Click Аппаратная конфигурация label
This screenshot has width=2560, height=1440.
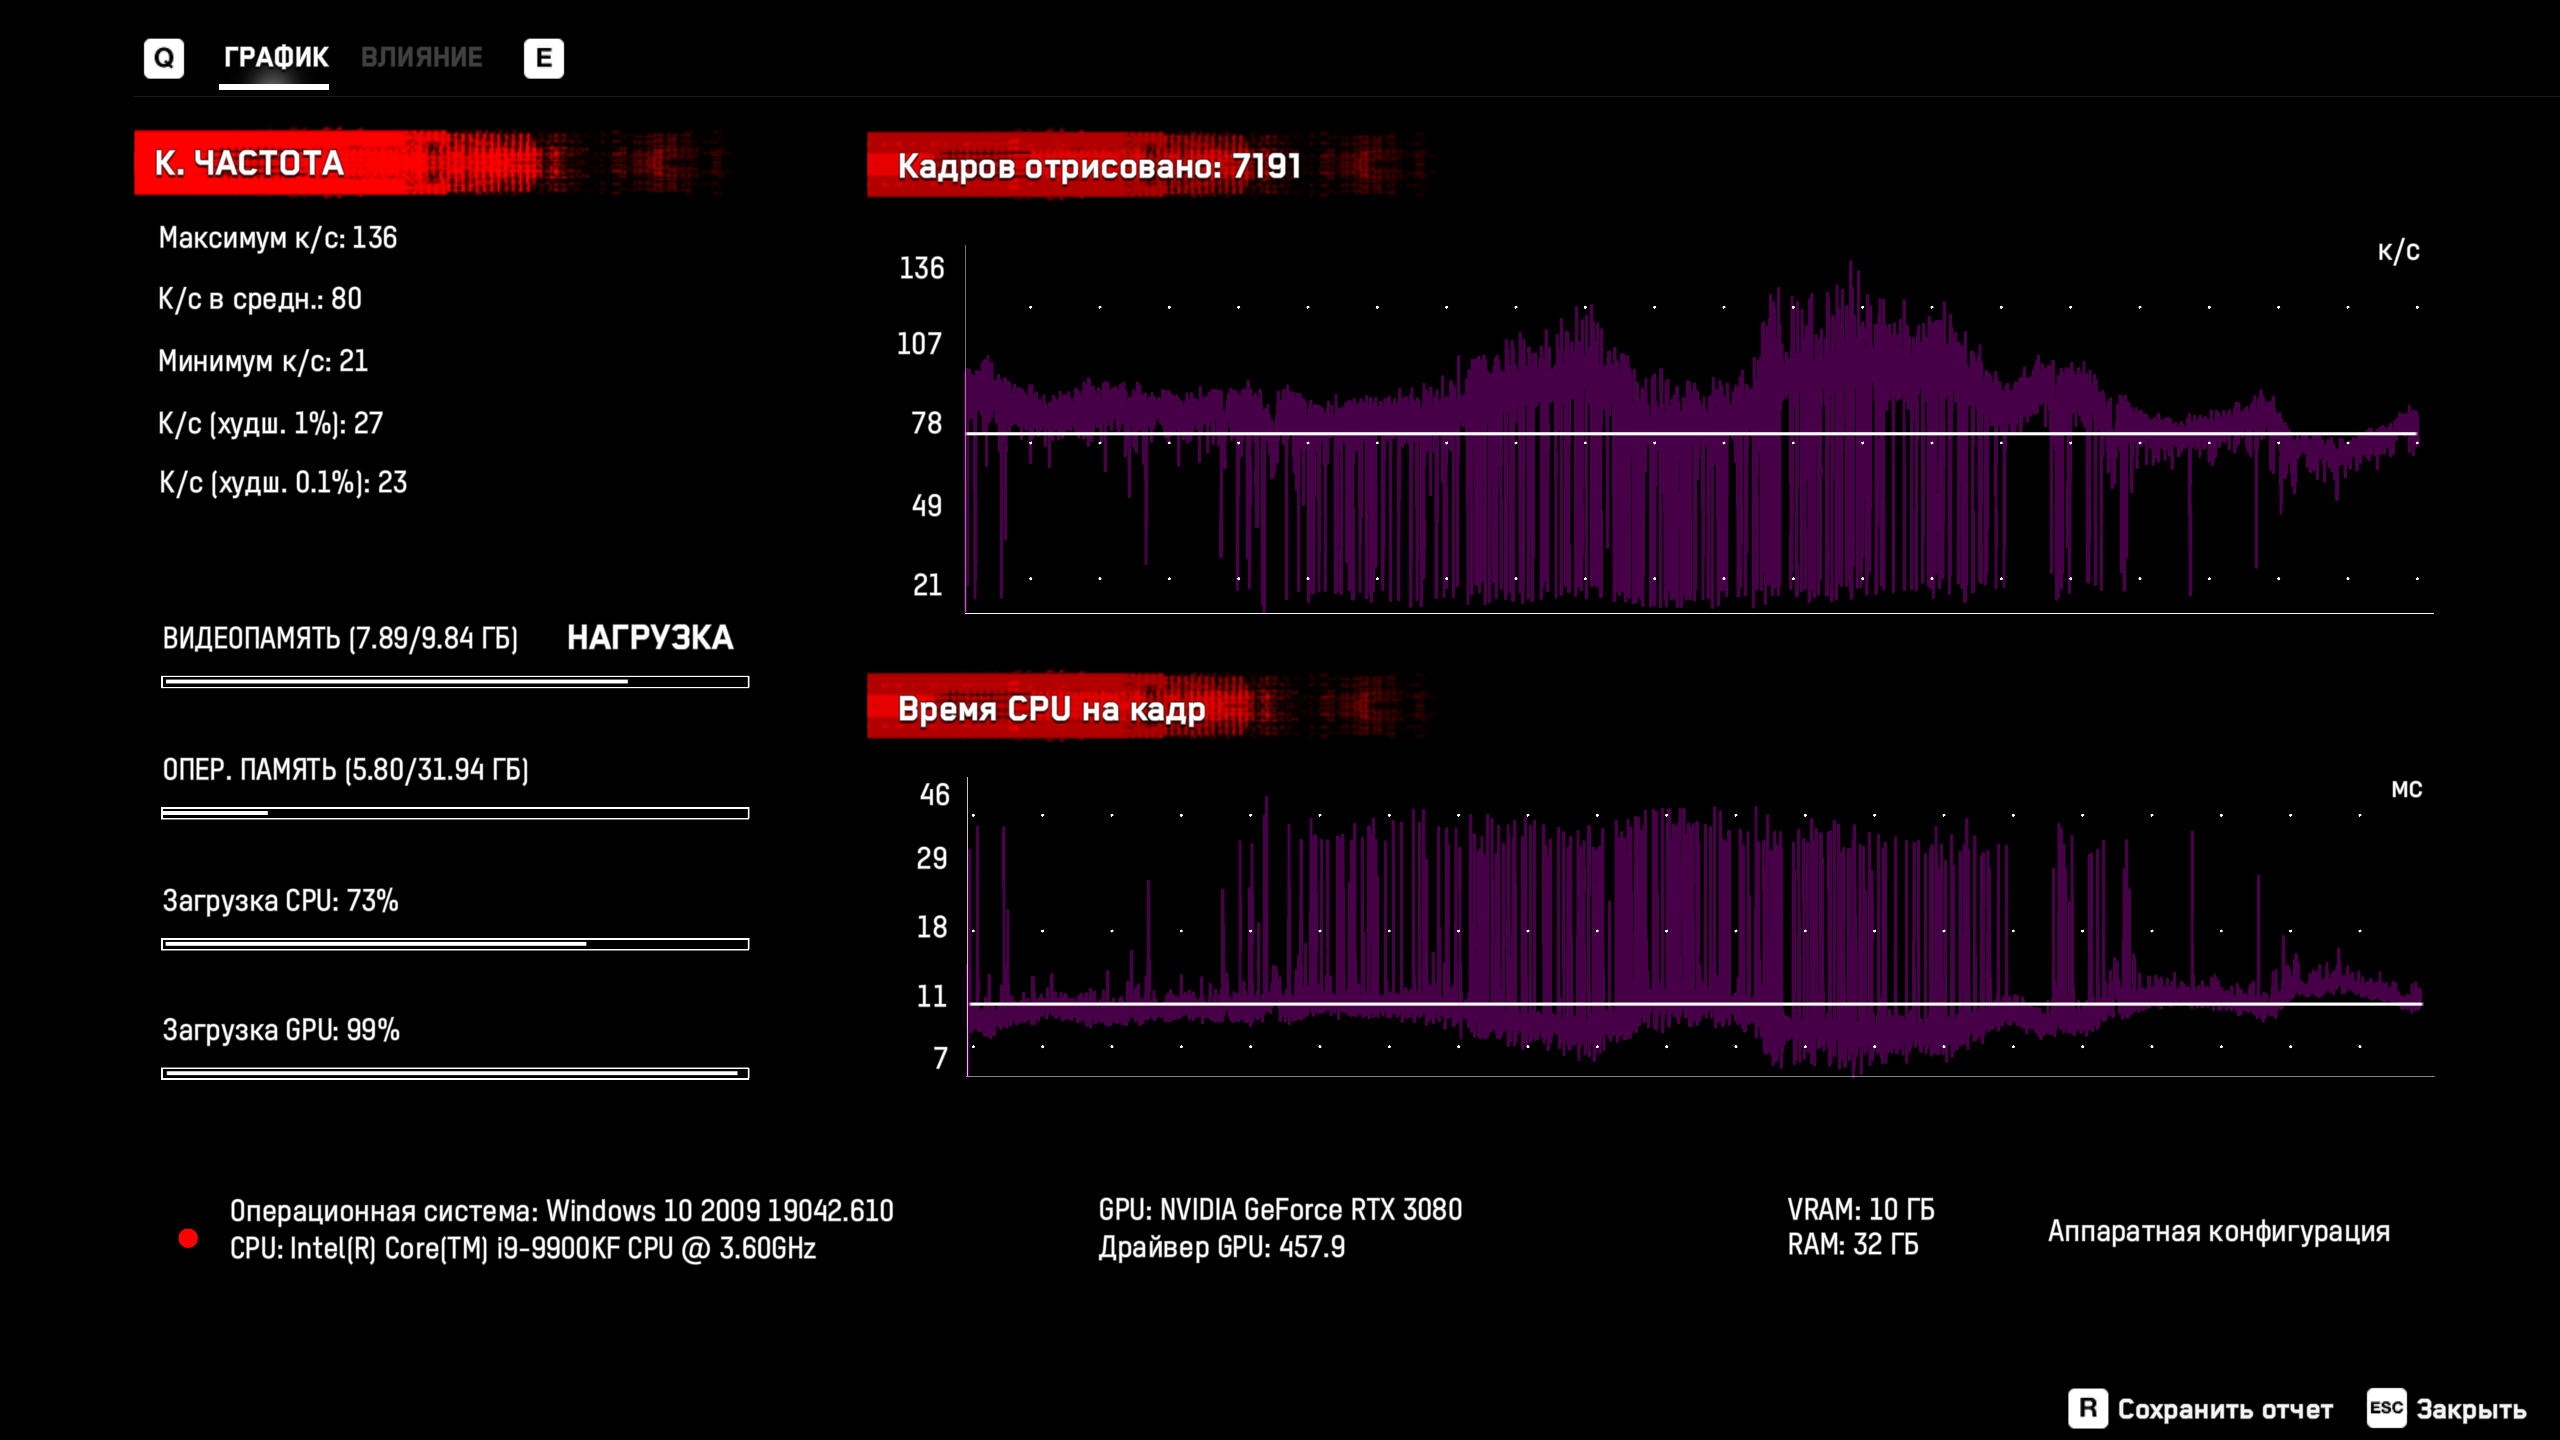click(2218, 1231)
